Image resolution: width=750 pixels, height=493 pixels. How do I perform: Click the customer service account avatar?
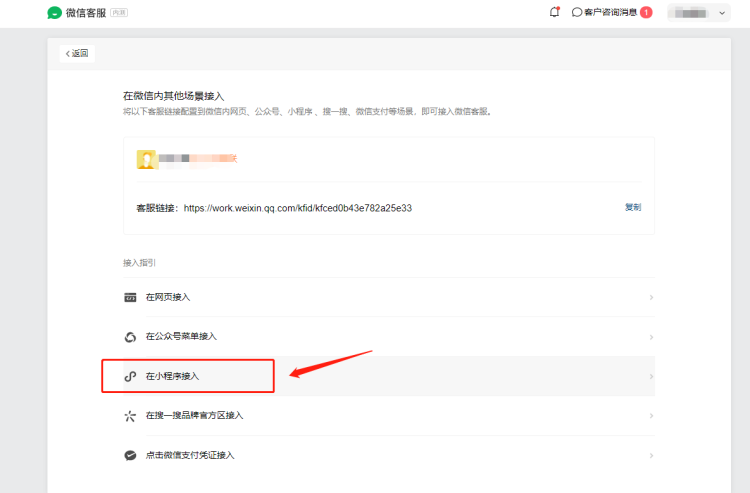click(x=146, y=159)
